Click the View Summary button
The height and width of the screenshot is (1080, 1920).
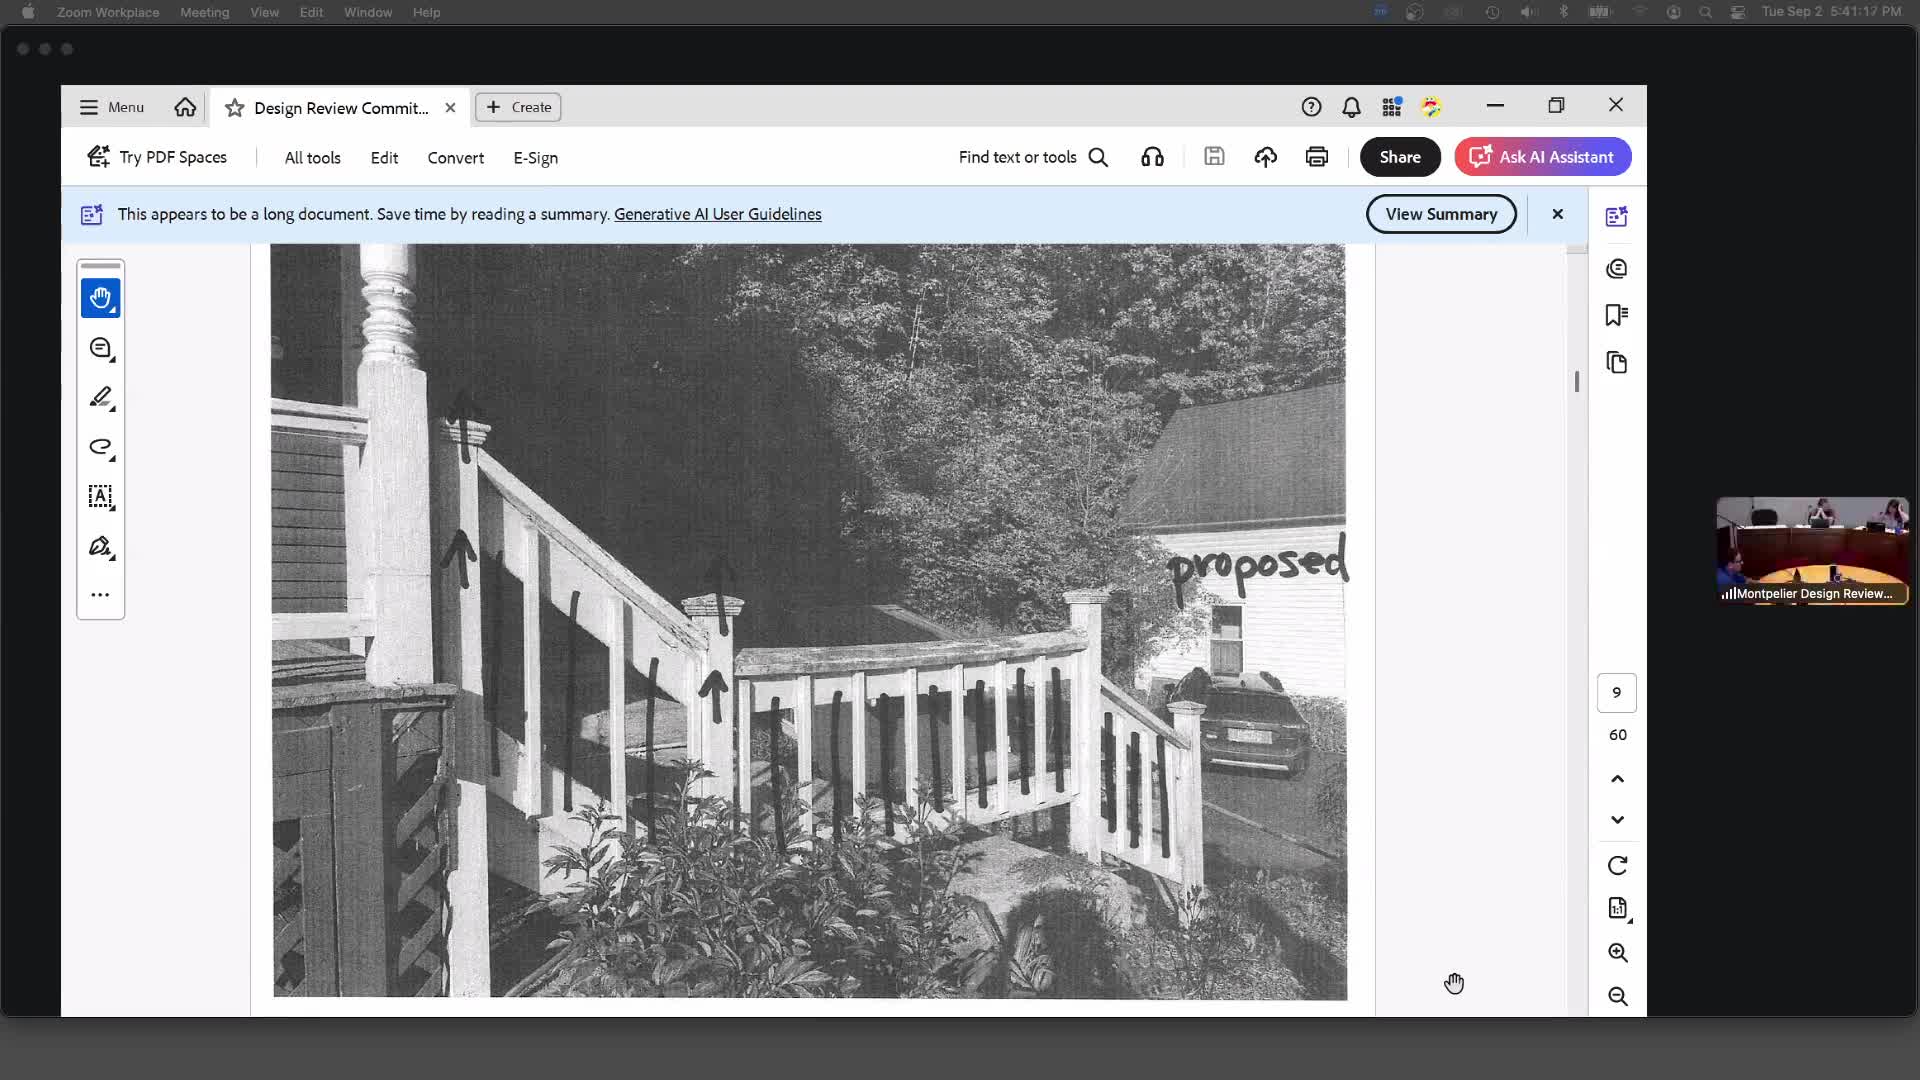tap(1441, 214)
